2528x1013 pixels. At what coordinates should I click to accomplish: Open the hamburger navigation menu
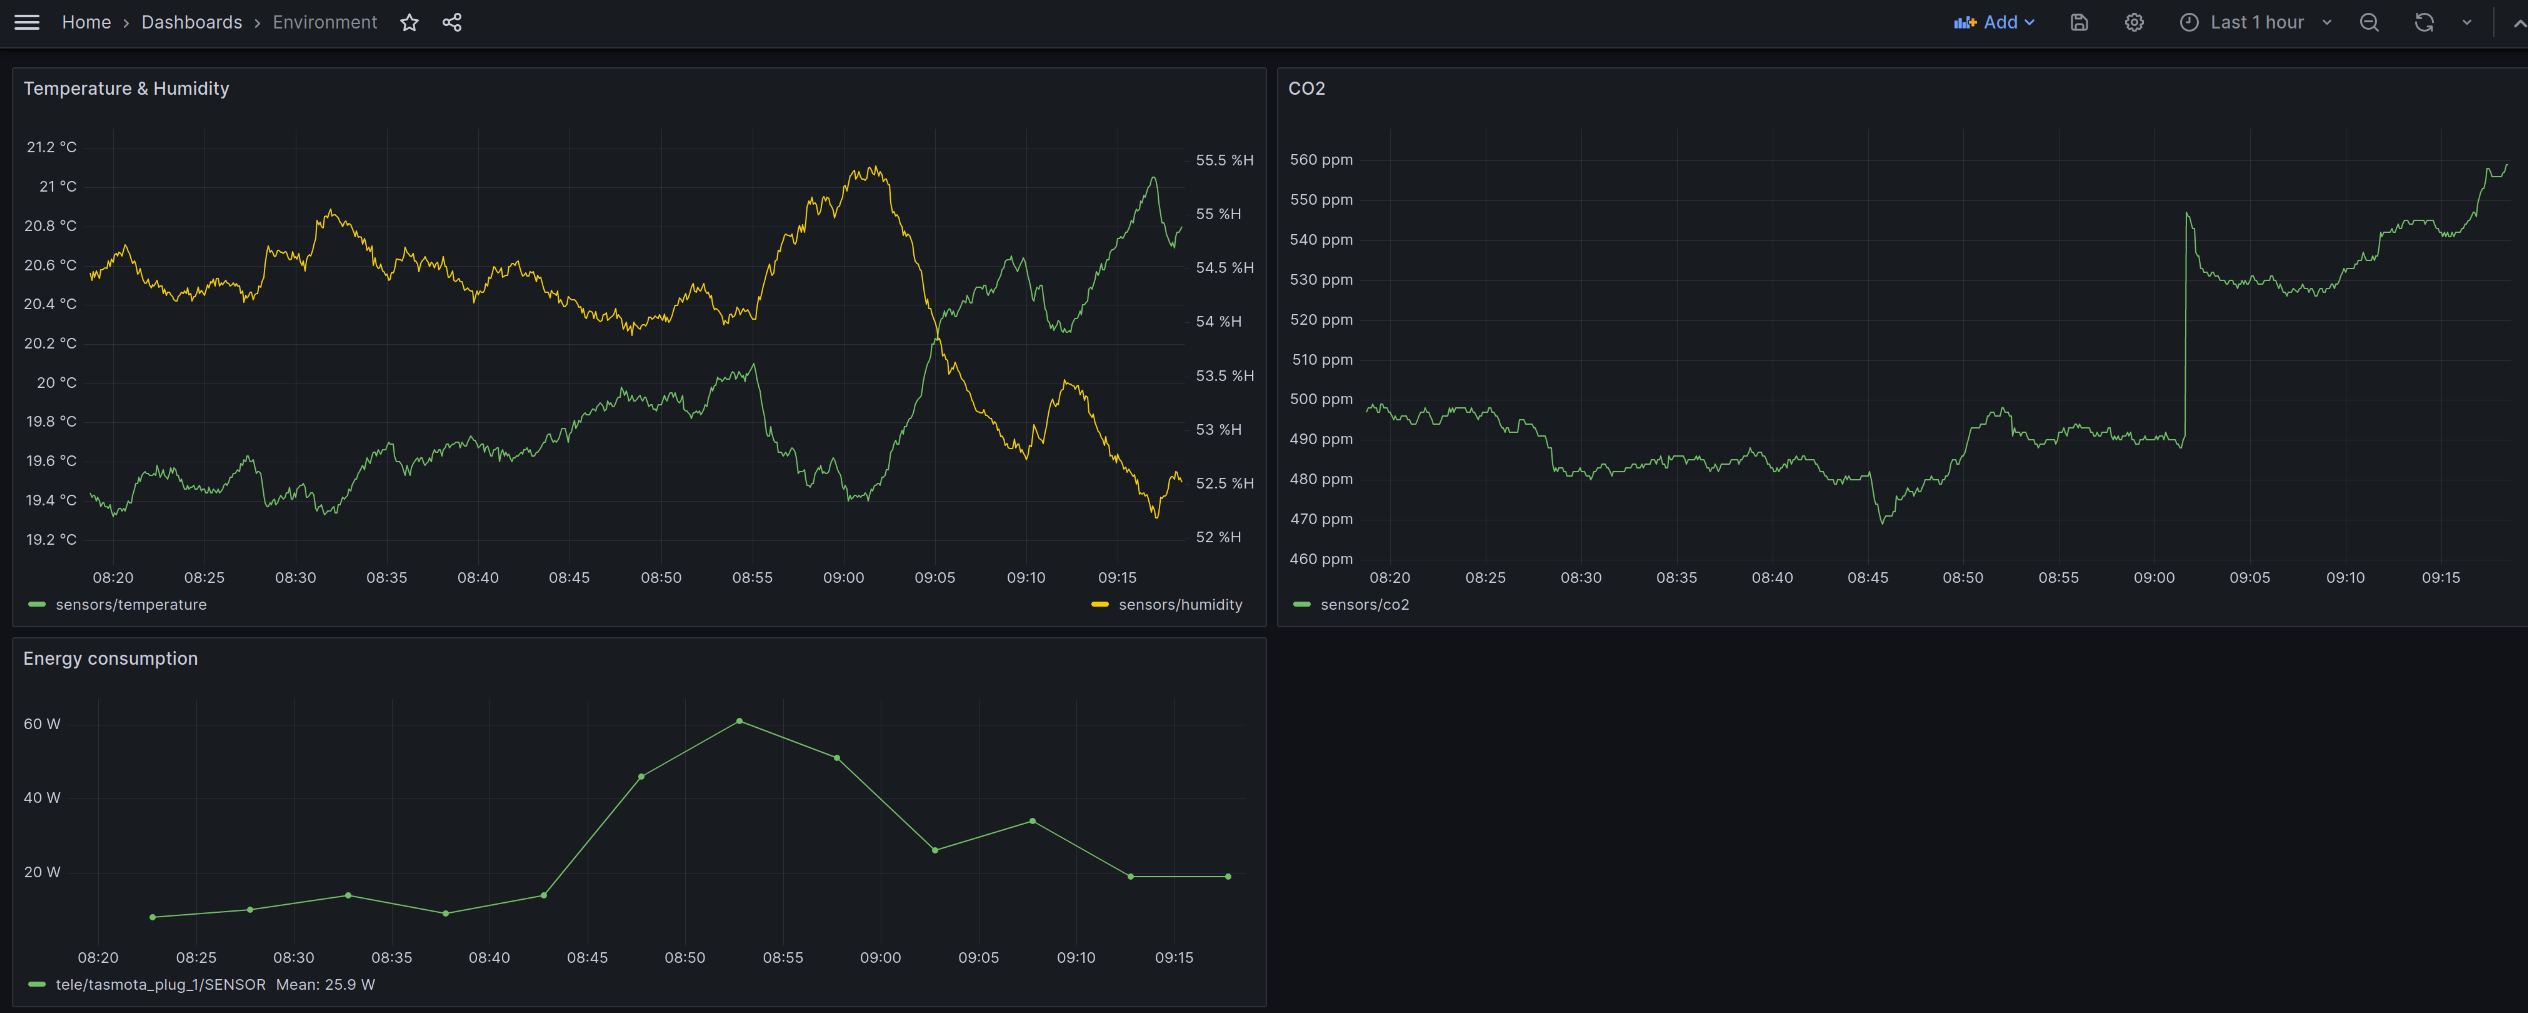[27, 22]
